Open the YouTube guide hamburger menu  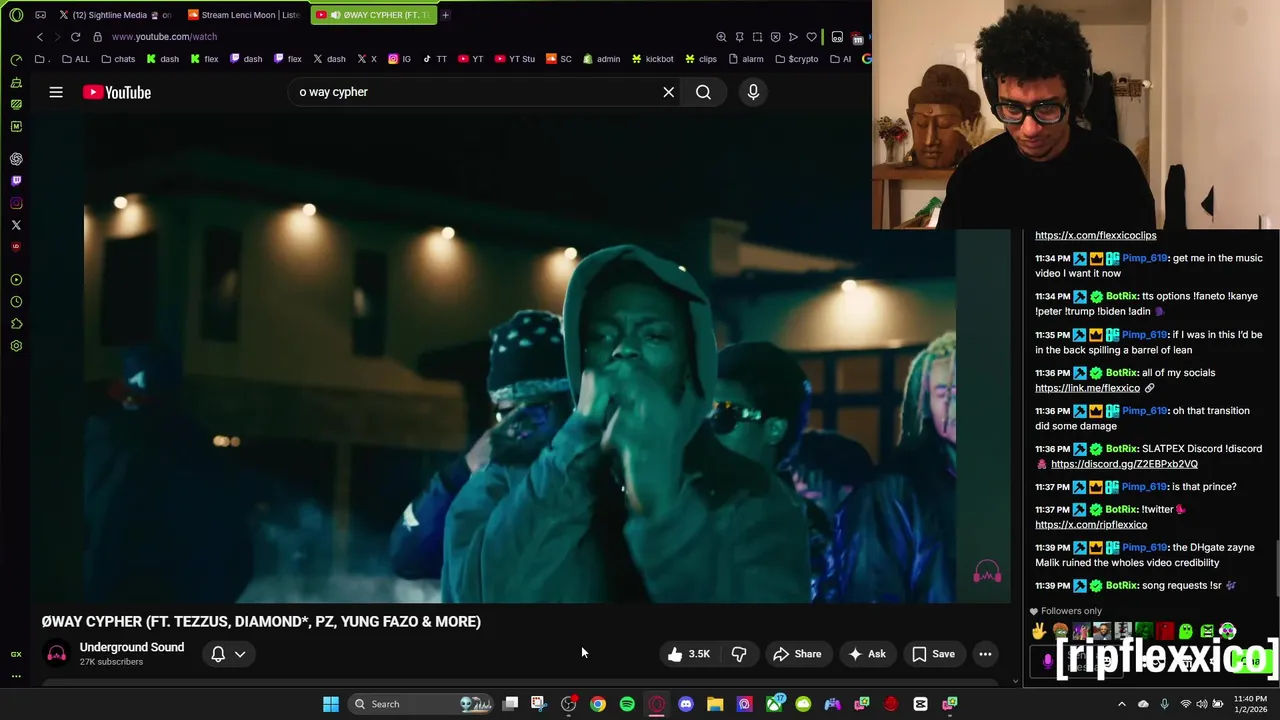[56, 92]
